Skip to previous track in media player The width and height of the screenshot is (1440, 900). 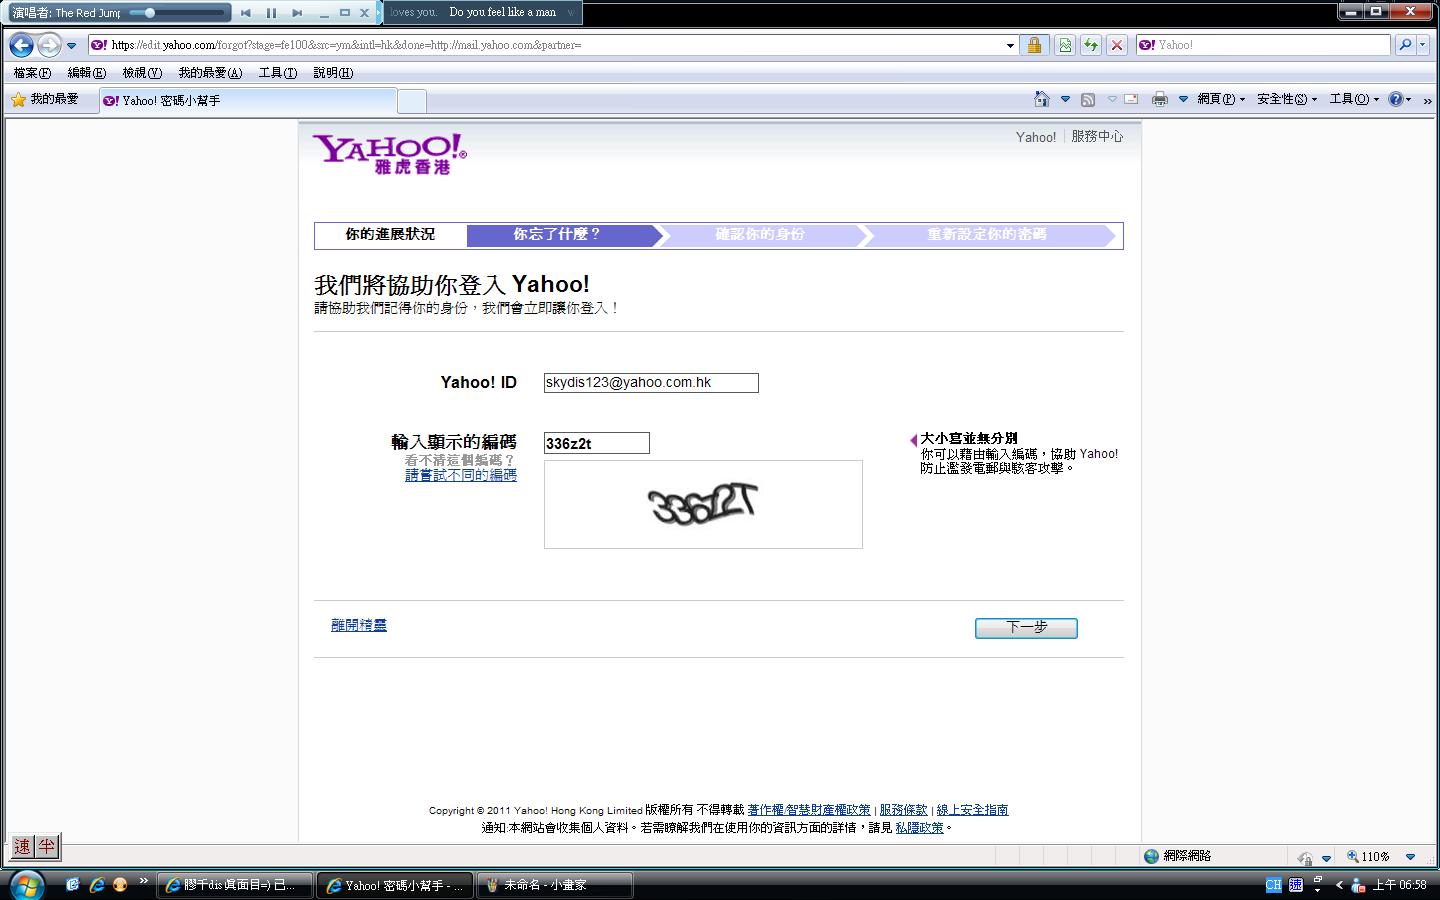pyautogui.click(x=245, y=13)
